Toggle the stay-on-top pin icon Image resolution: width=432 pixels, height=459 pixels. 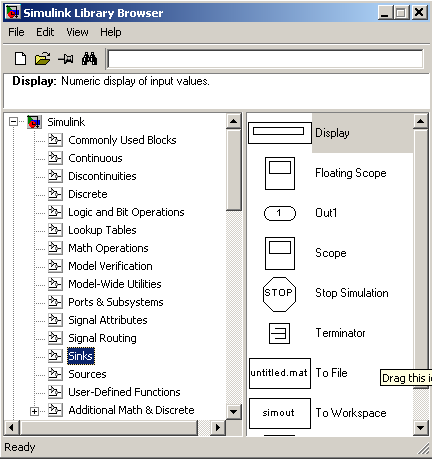66,59
